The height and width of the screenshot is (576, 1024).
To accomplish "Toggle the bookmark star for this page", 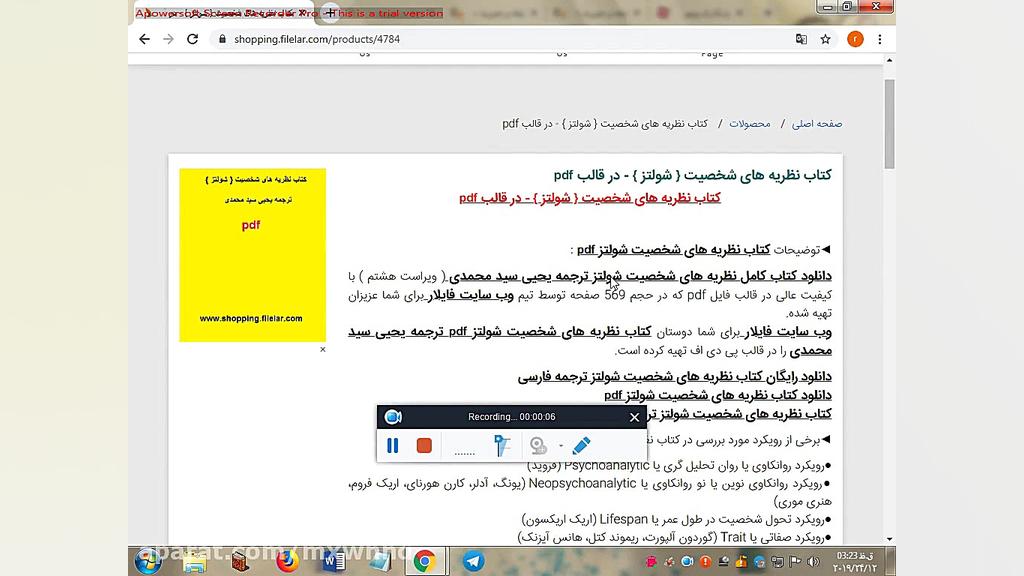I will click(824, 38).
